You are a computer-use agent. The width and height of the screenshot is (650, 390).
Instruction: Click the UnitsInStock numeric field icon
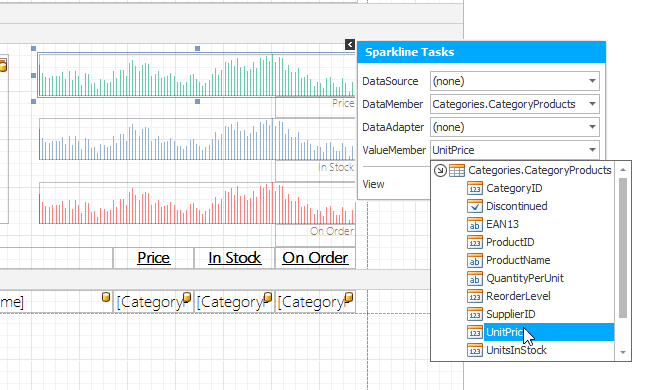point(475,350)
